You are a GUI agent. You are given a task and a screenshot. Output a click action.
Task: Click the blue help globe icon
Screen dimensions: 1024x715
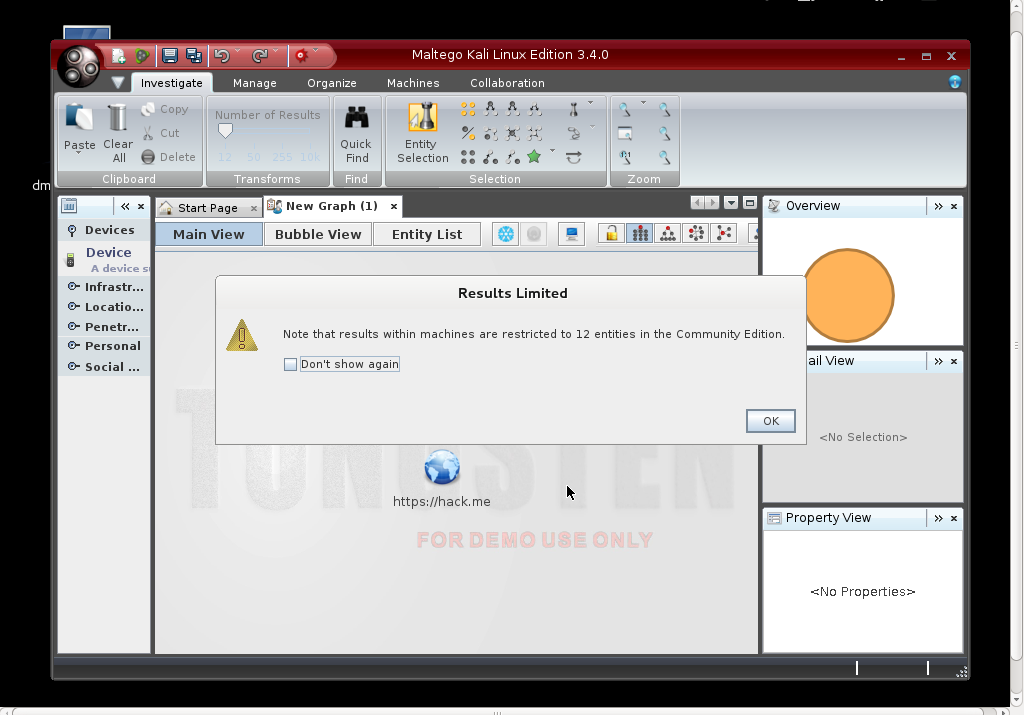tap(955, 82)
